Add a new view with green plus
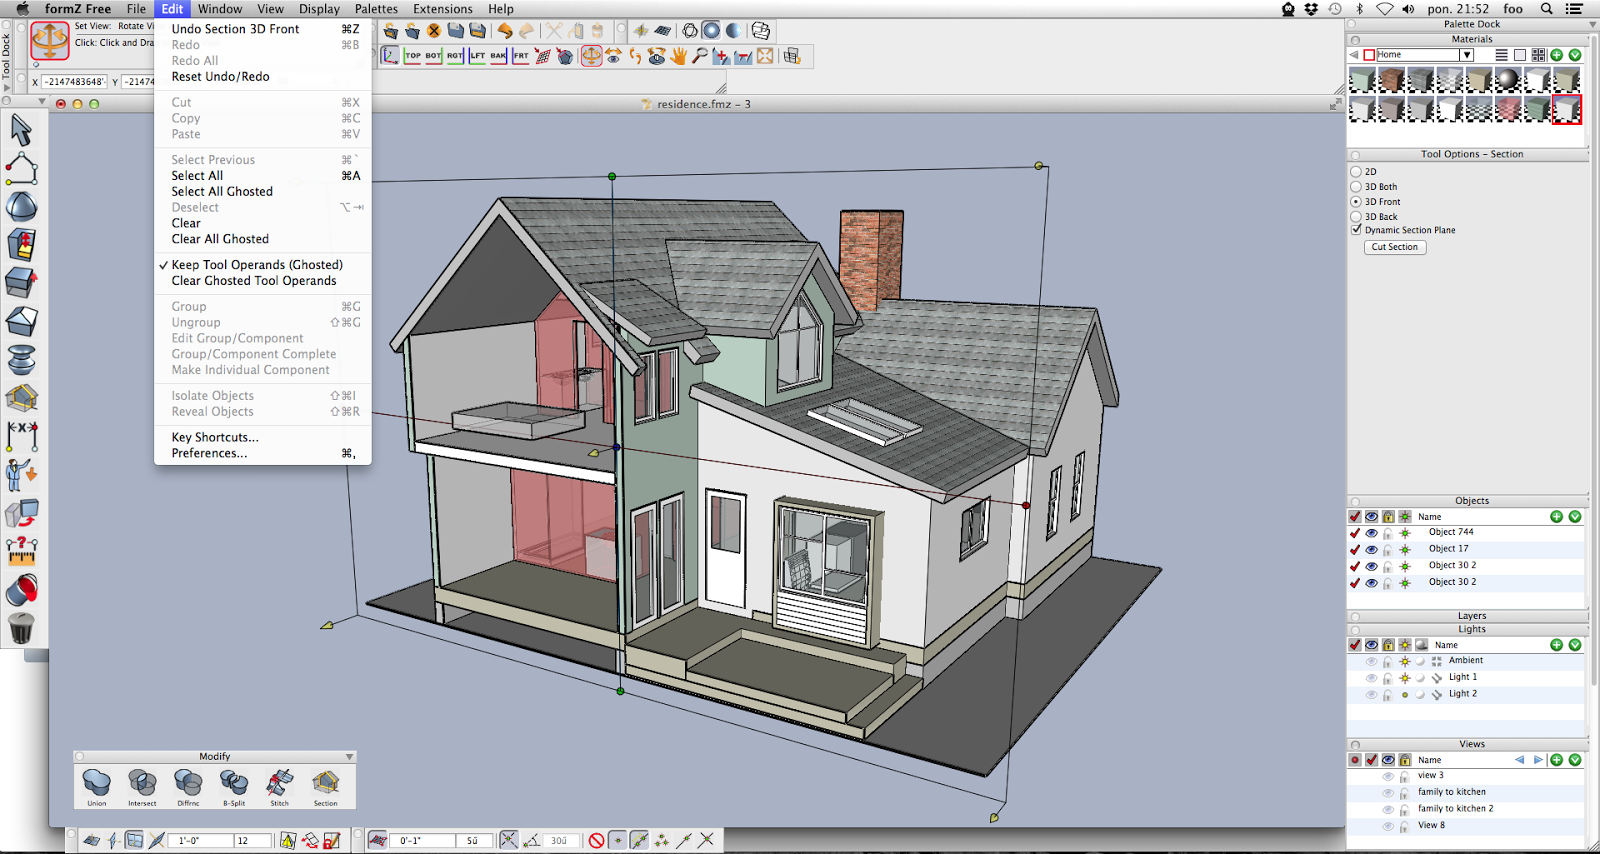Viewport: 1600px width, 854px height. coord(1557,760)
